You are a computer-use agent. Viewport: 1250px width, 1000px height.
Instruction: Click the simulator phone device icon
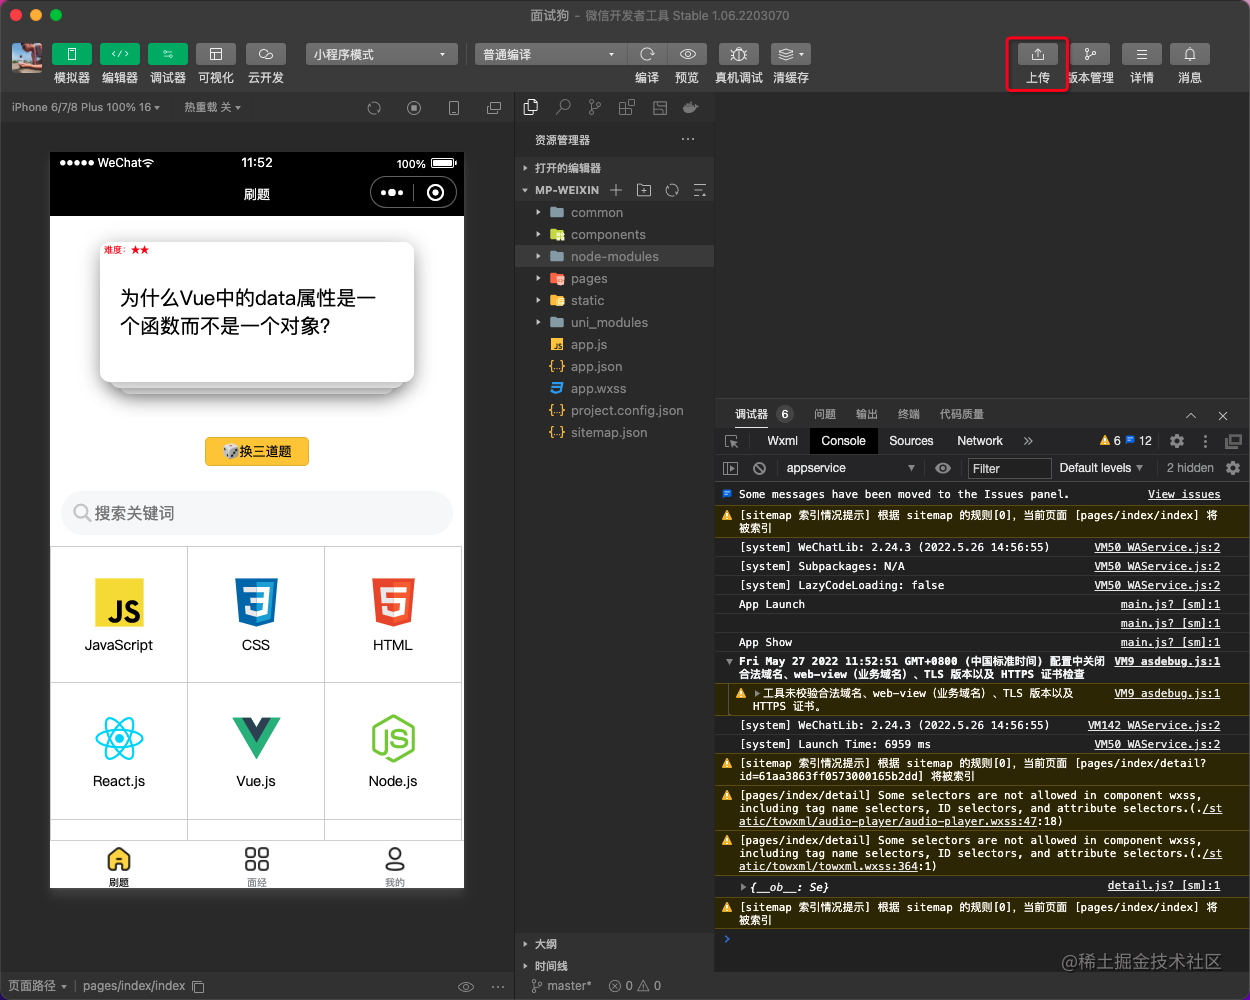[454, 108]
